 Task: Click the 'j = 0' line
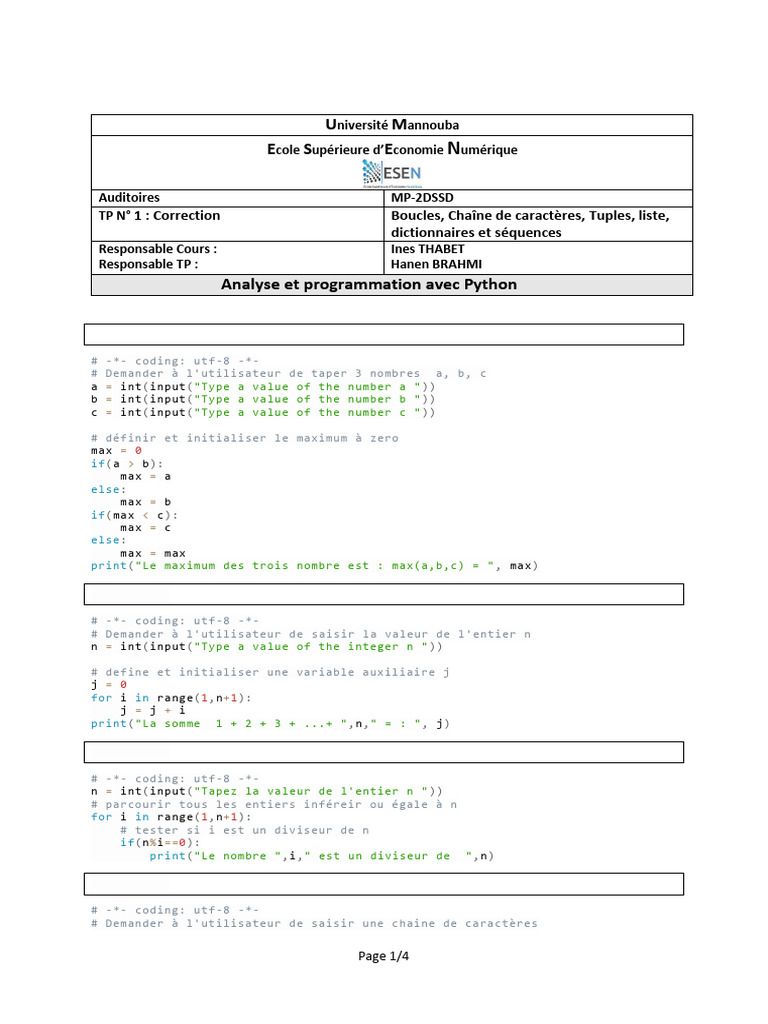[x=109, y=685]
